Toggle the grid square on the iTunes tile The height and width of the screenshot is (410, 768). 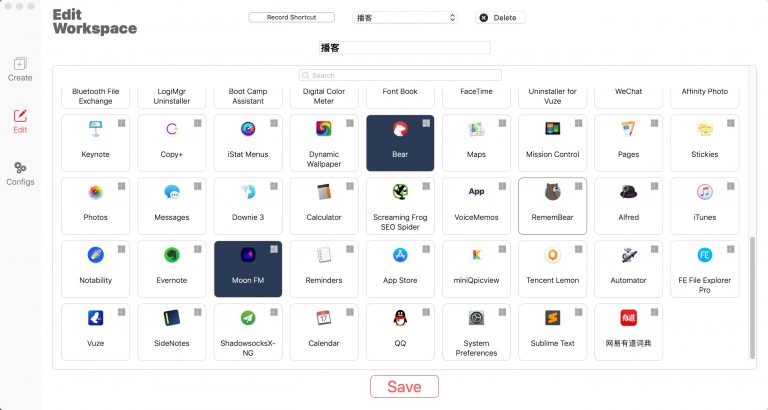click(730, 186)
